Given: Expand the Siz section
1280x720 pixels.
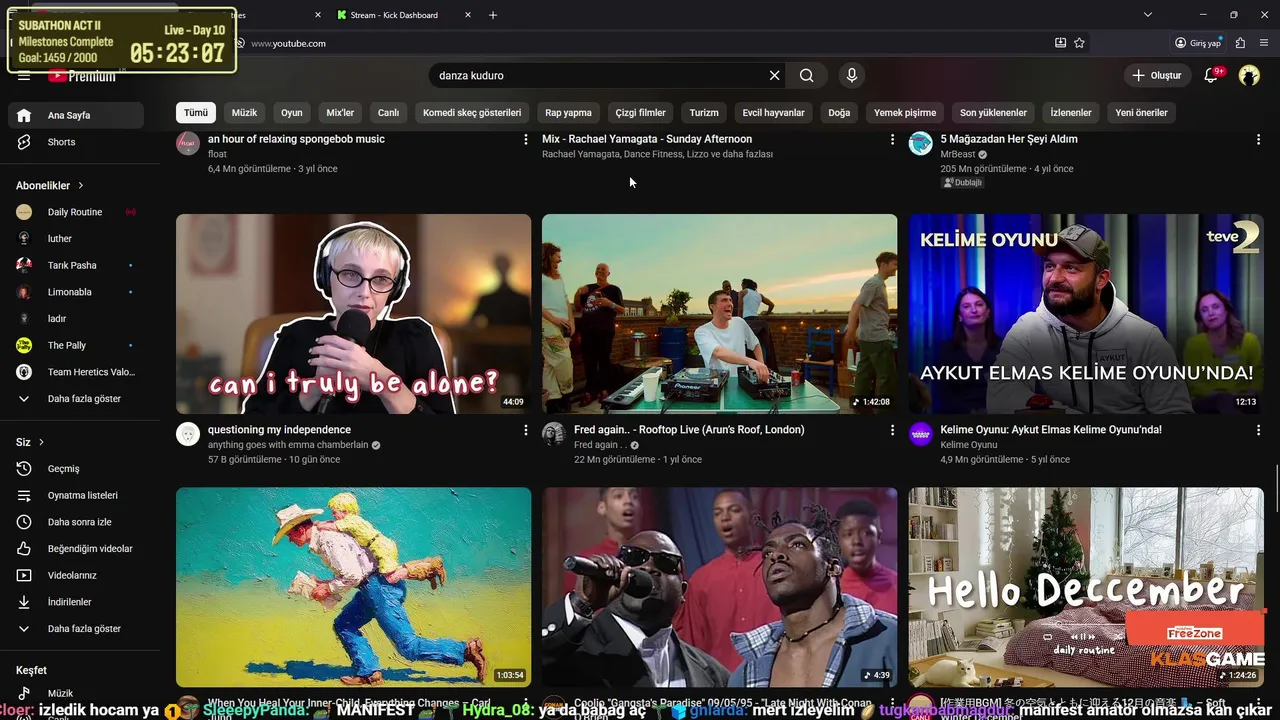Looking at the screenshot, I should (30, 442).
